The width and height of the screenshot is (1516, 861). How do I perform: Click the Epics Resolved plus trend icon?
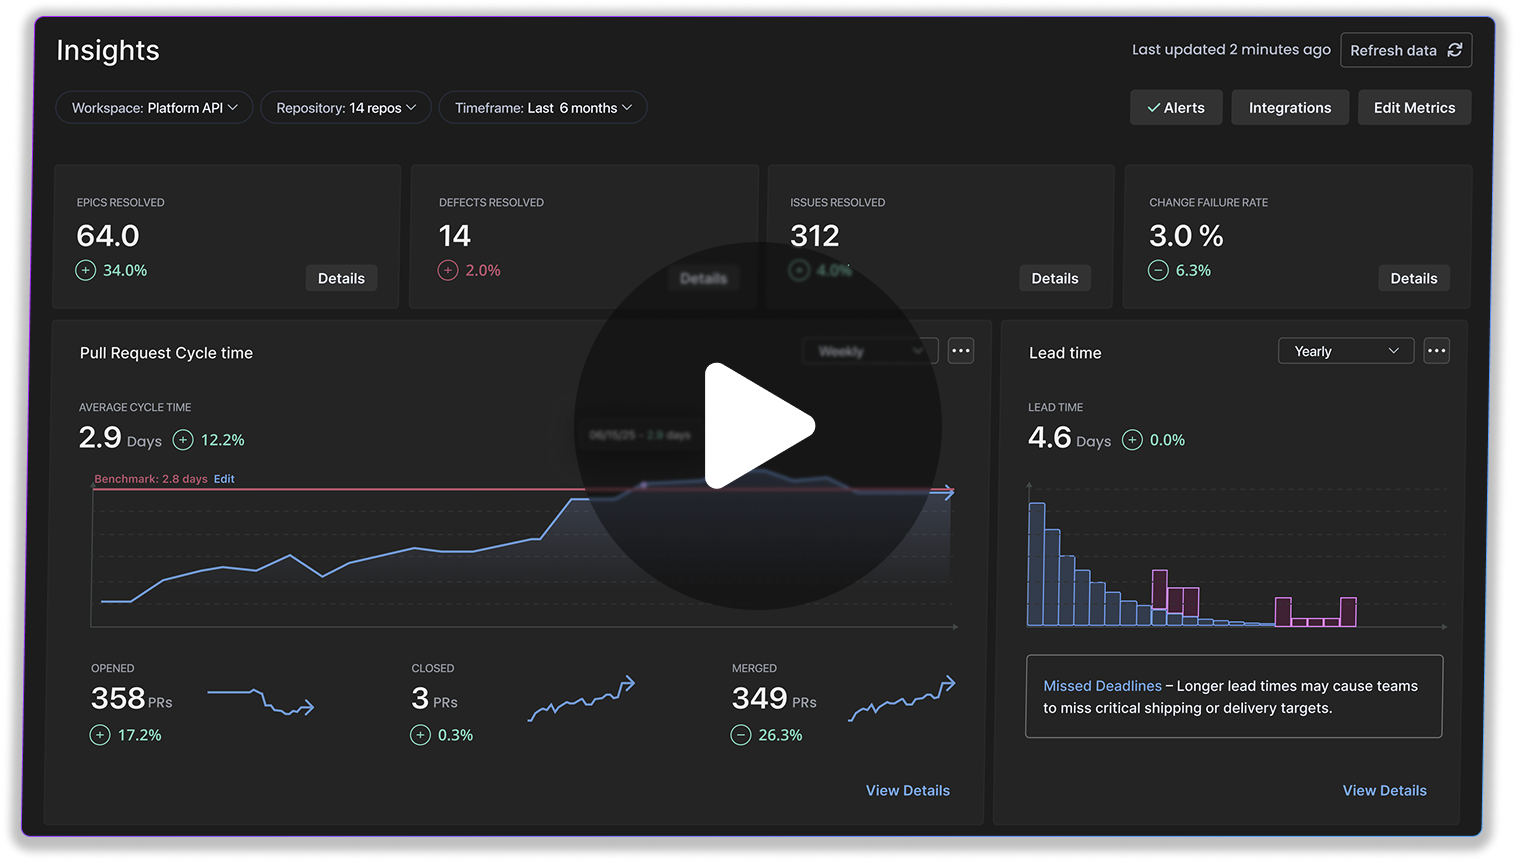(86, 270)
